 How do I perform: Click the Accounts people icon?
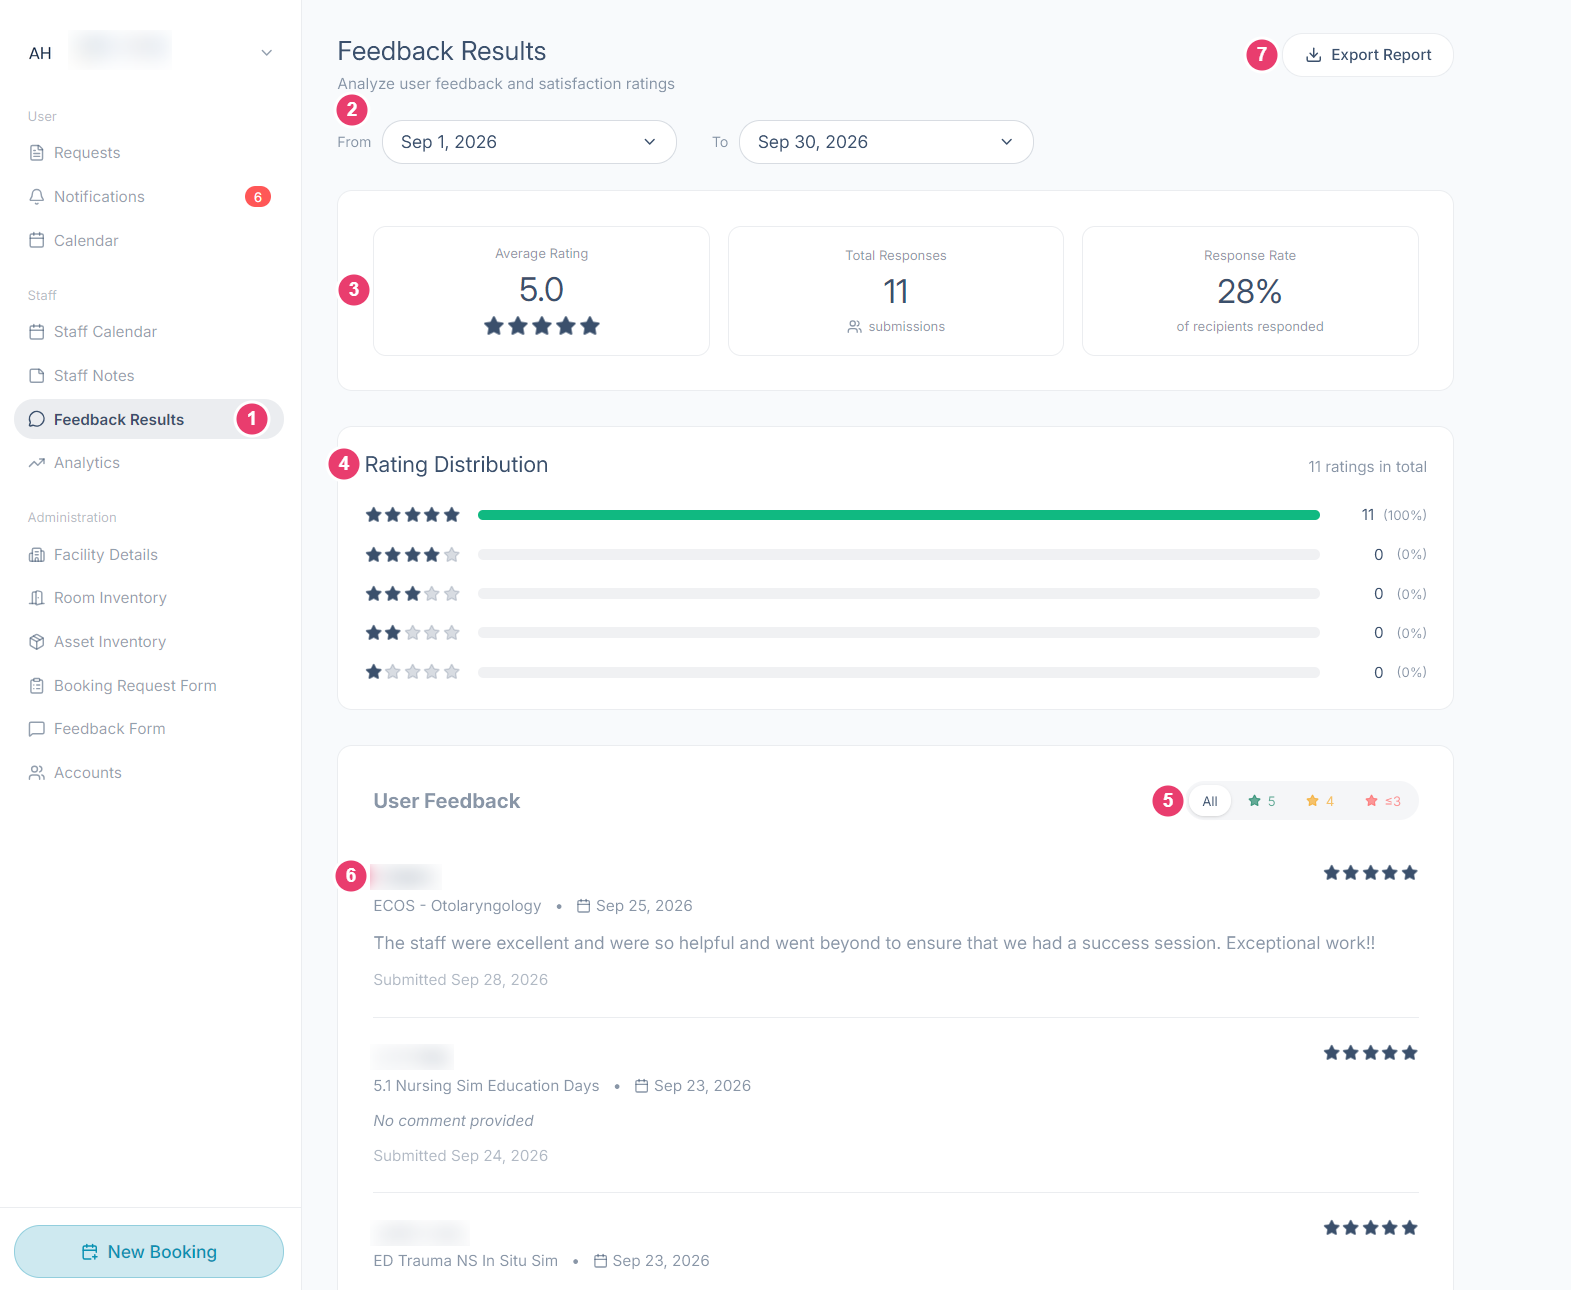[37, 773]
